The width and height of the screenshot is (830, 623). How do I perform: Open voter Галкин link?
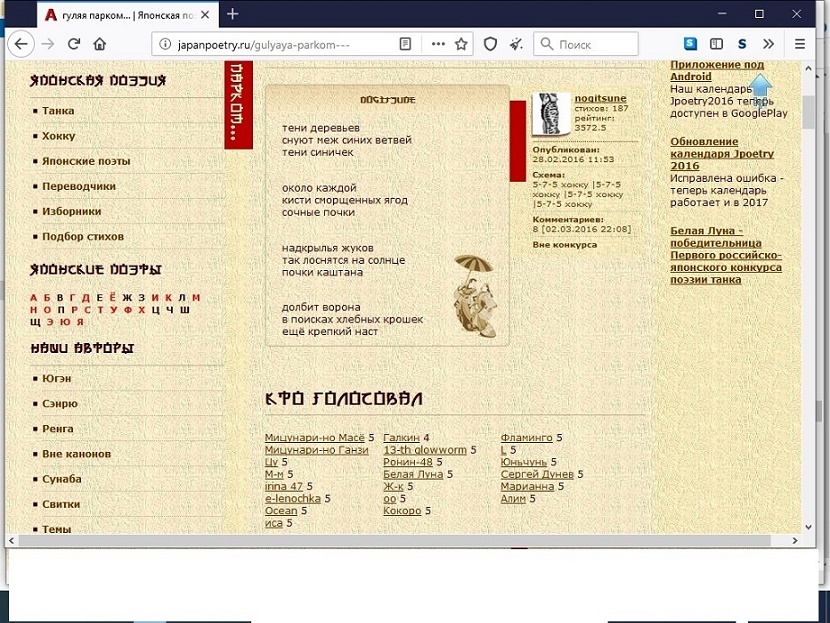401,438
